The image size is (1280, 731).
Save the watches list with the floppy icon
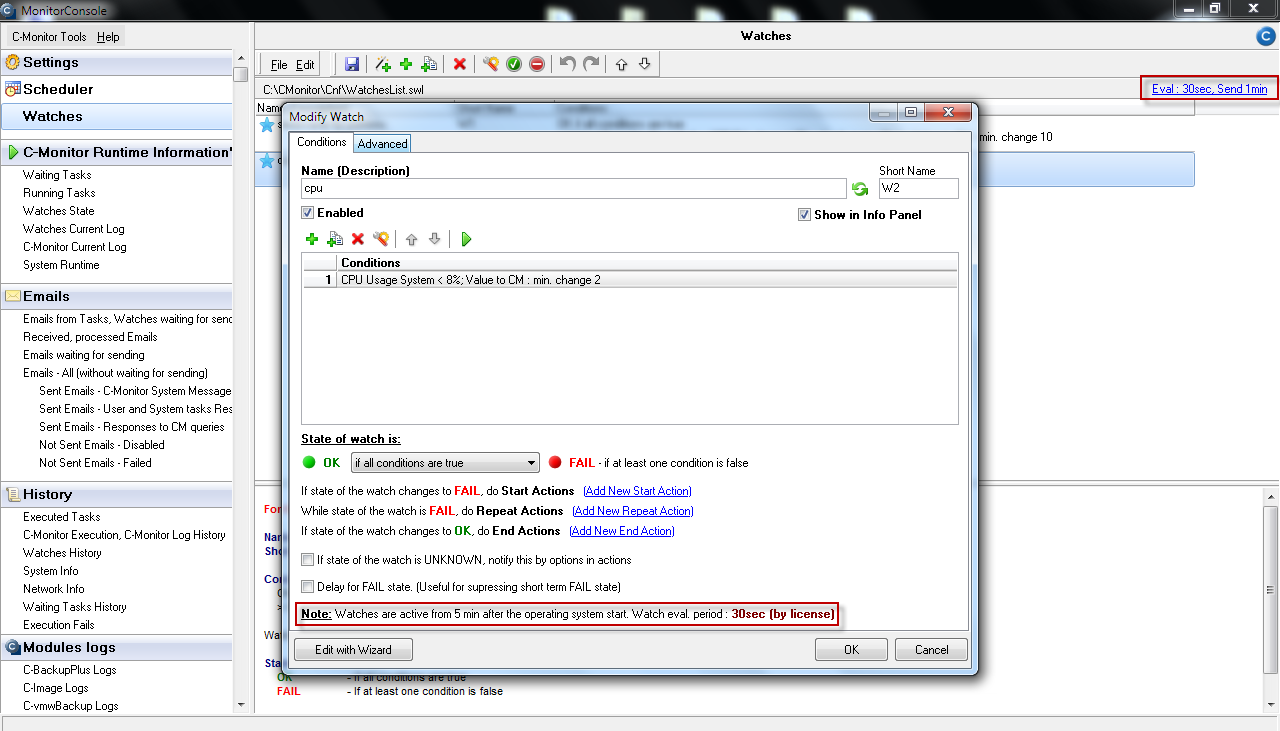[x=352, y=64]
